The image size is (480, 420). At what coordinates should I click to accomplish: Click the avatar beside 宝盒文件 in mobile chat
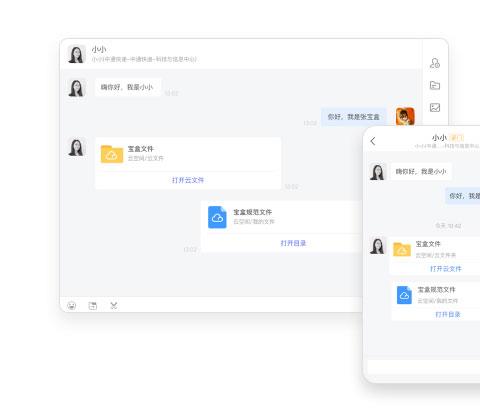coord(377,246)
